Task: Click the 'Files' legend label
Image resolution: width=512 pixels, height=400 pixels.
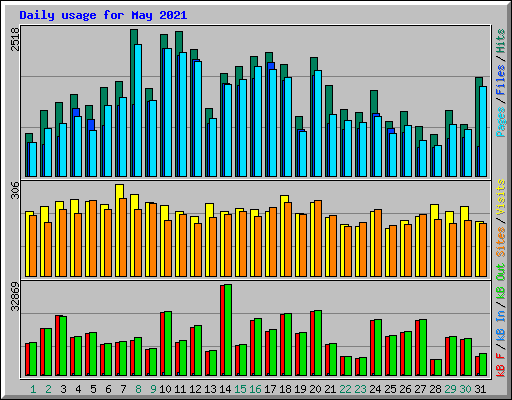Action: pyautogui.click(x=501, y=80)
